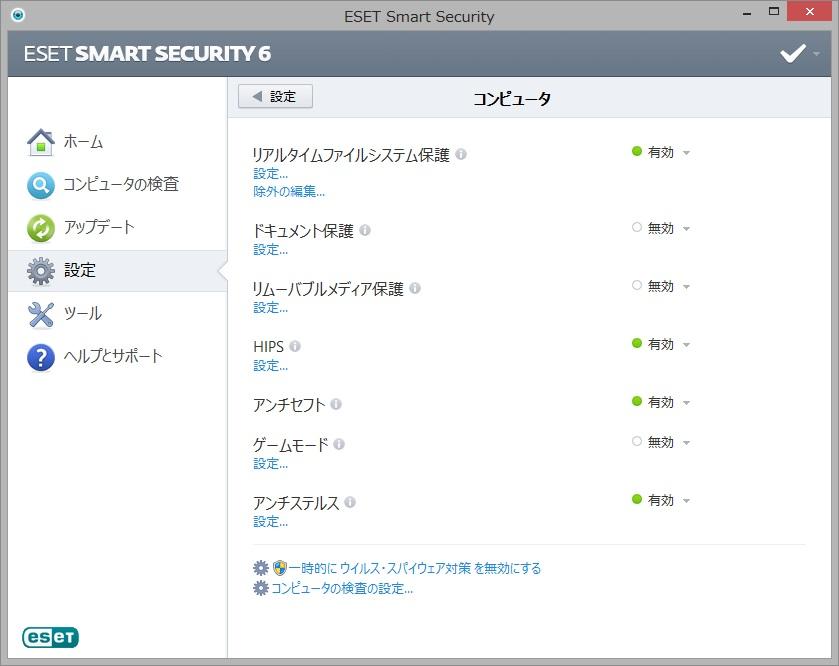The height and width of the screenshot is (666, 839).
Task: Click the Help and Support question icon
Action: pyautogui.click(x=40, y=357)
